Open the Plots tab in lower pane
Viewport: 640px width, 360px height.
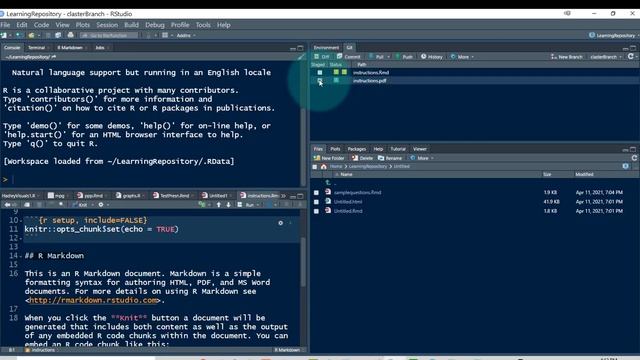coord(335,149)
